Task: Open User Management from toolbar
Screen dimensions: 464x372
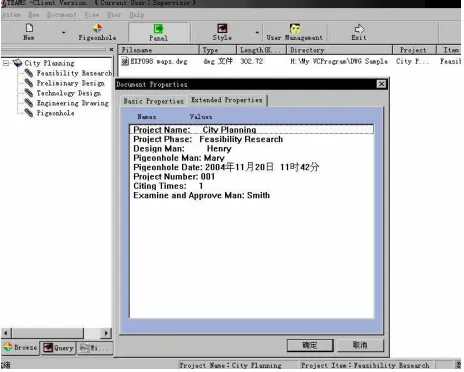Action: [295, 28]
